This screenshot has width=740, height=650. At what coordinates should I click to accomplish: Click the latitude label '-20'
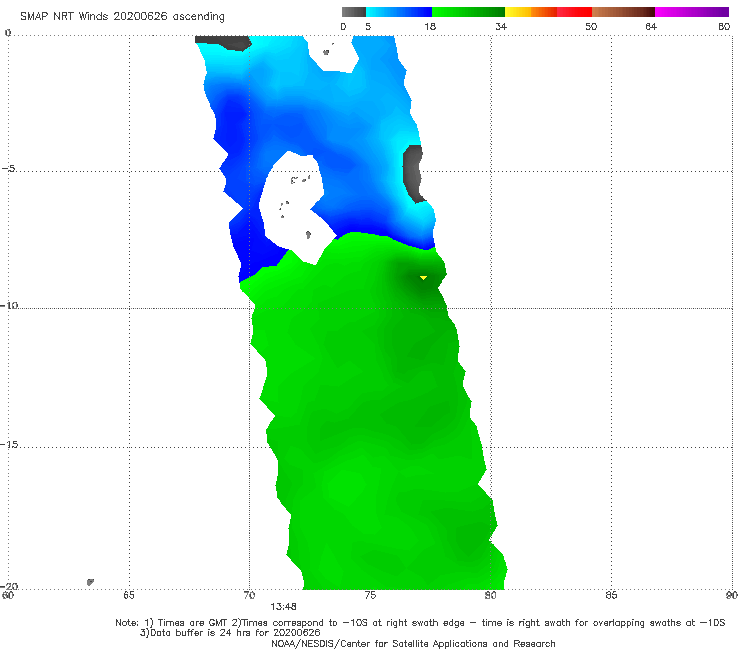pos(9,586)
